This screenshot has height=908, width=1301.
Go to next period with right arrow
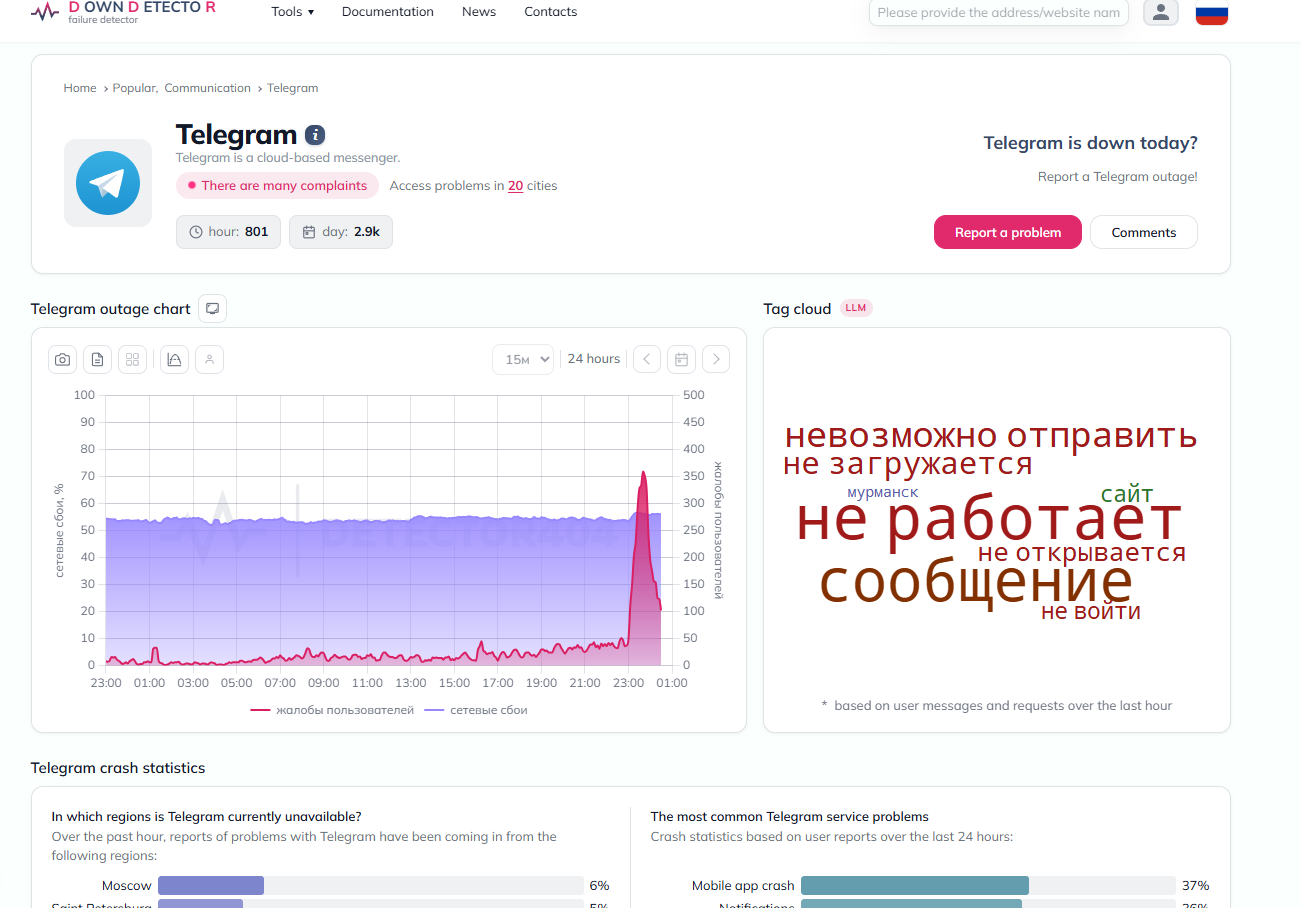pyautogui.click(x=716, y=360)
